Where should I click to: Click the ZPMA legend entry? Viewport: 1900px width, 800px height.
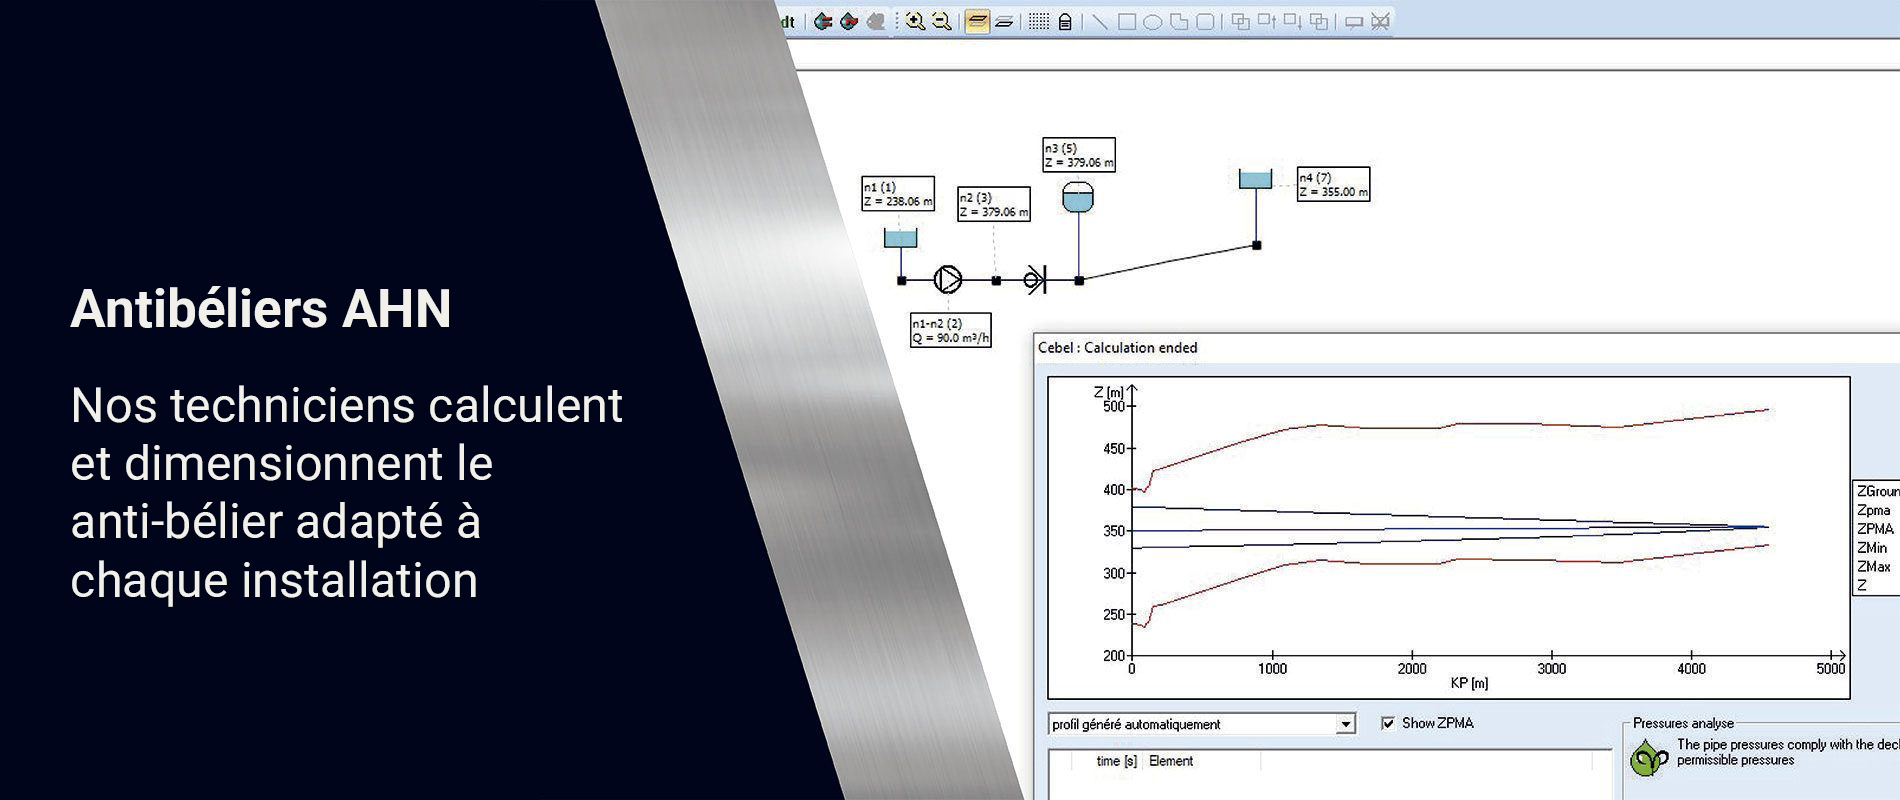coord(1875,529)
